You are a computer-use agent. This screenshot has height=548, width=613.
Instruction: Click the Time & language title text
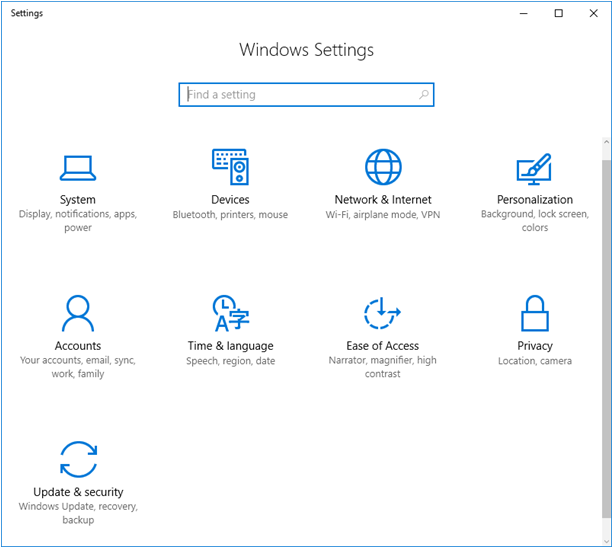(x=230, y=346)
